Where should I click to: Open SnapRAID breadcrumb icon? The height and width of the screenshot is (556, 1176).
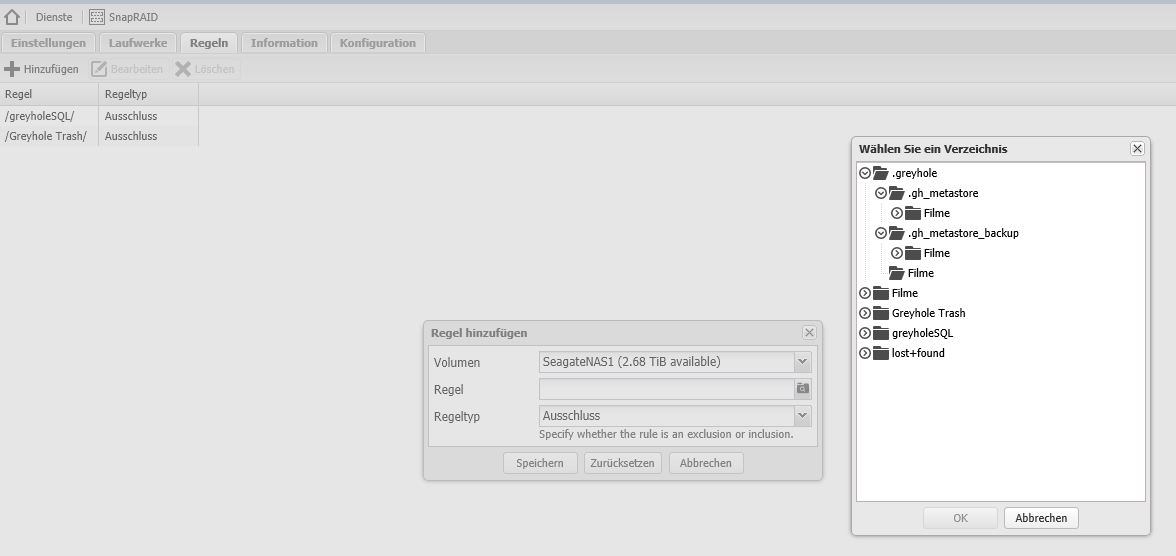coord(97,17)
